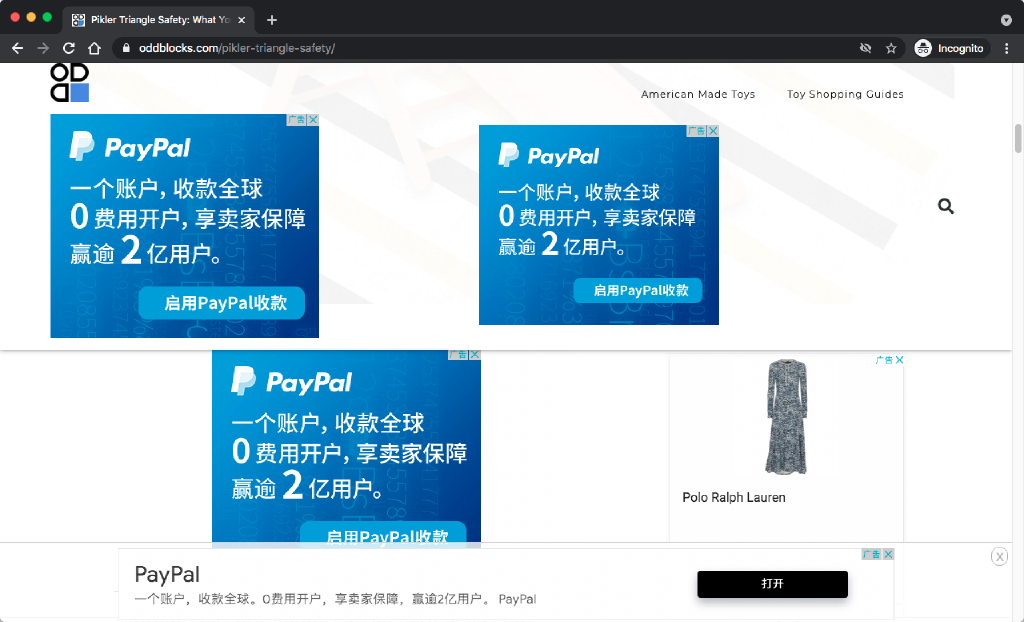Open the browser home page
1024x622 pixels.
(94, 48)
